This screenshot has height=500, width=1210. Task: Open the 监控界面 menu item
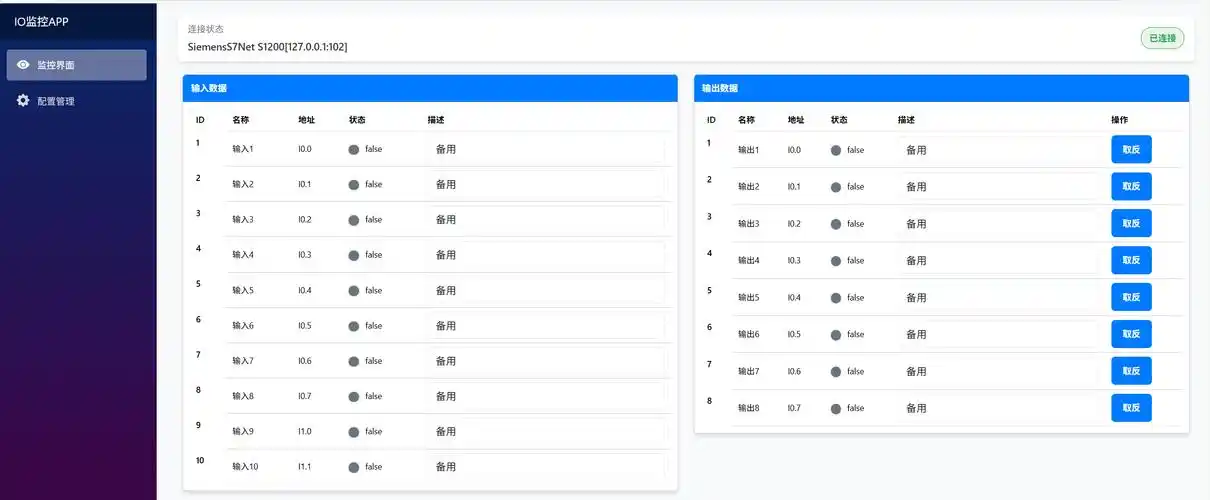coord(77,65)
